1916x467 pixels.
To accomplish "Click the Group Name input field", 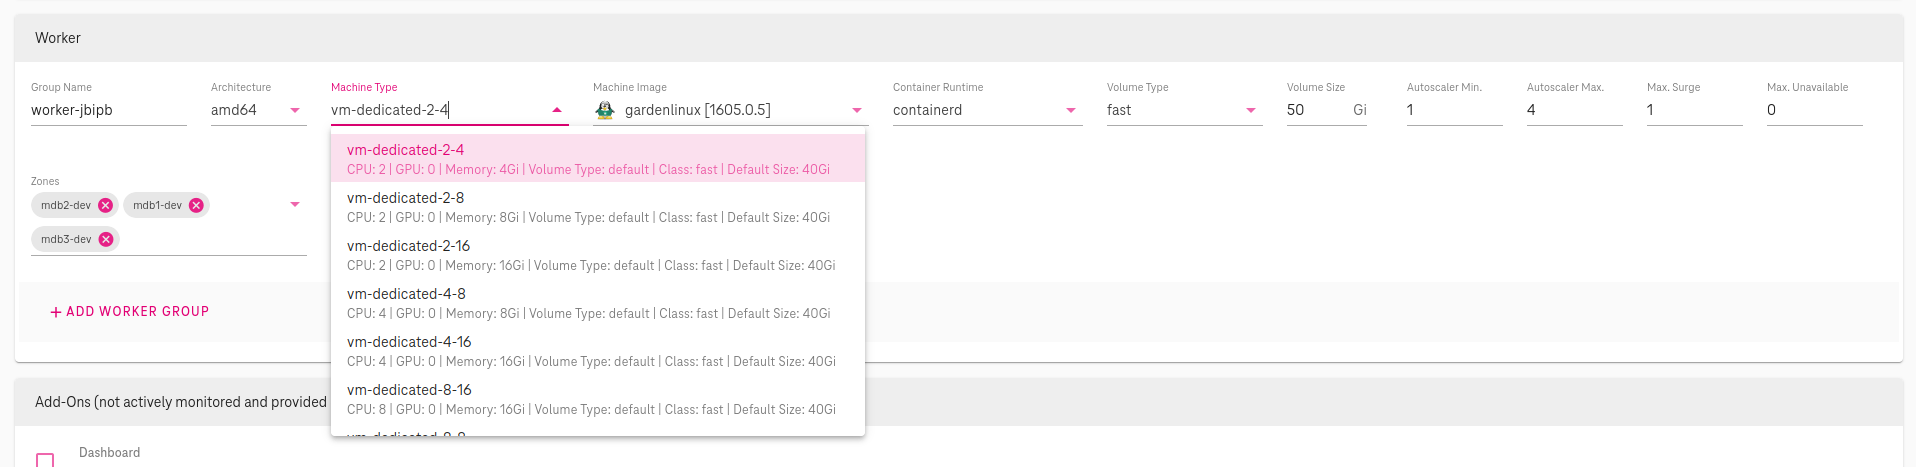I will point(108,110).
